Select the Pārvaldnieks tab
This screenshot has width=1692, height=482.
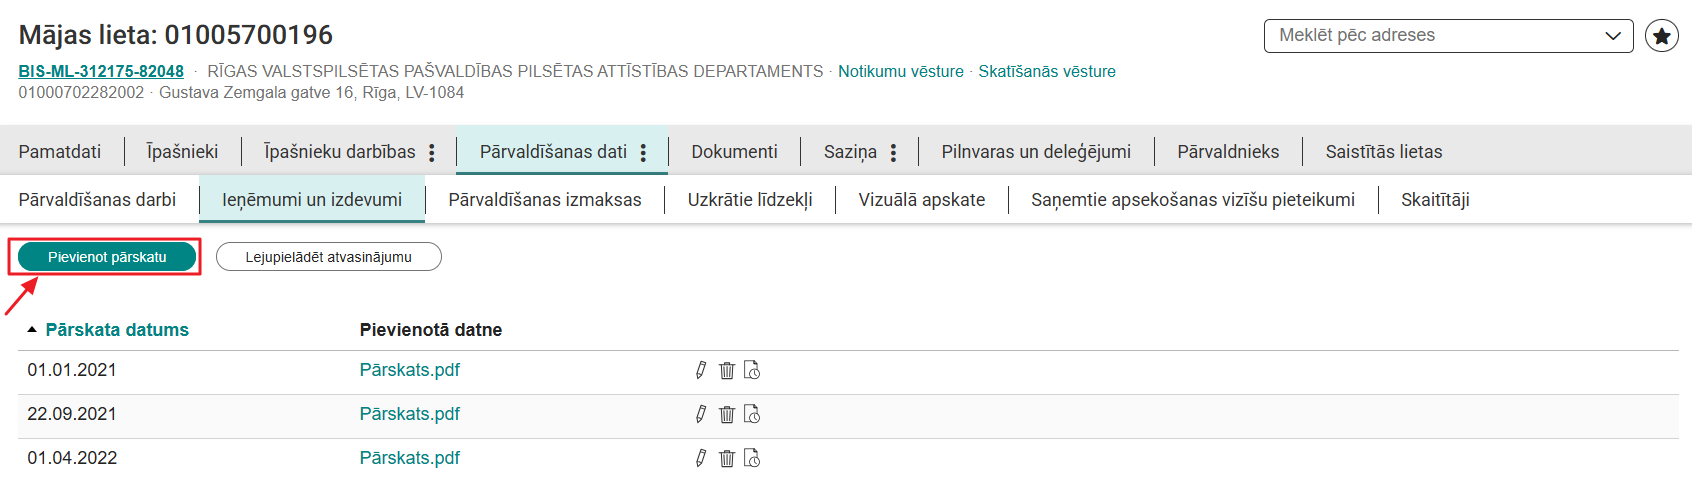[x=1228, y=152]
